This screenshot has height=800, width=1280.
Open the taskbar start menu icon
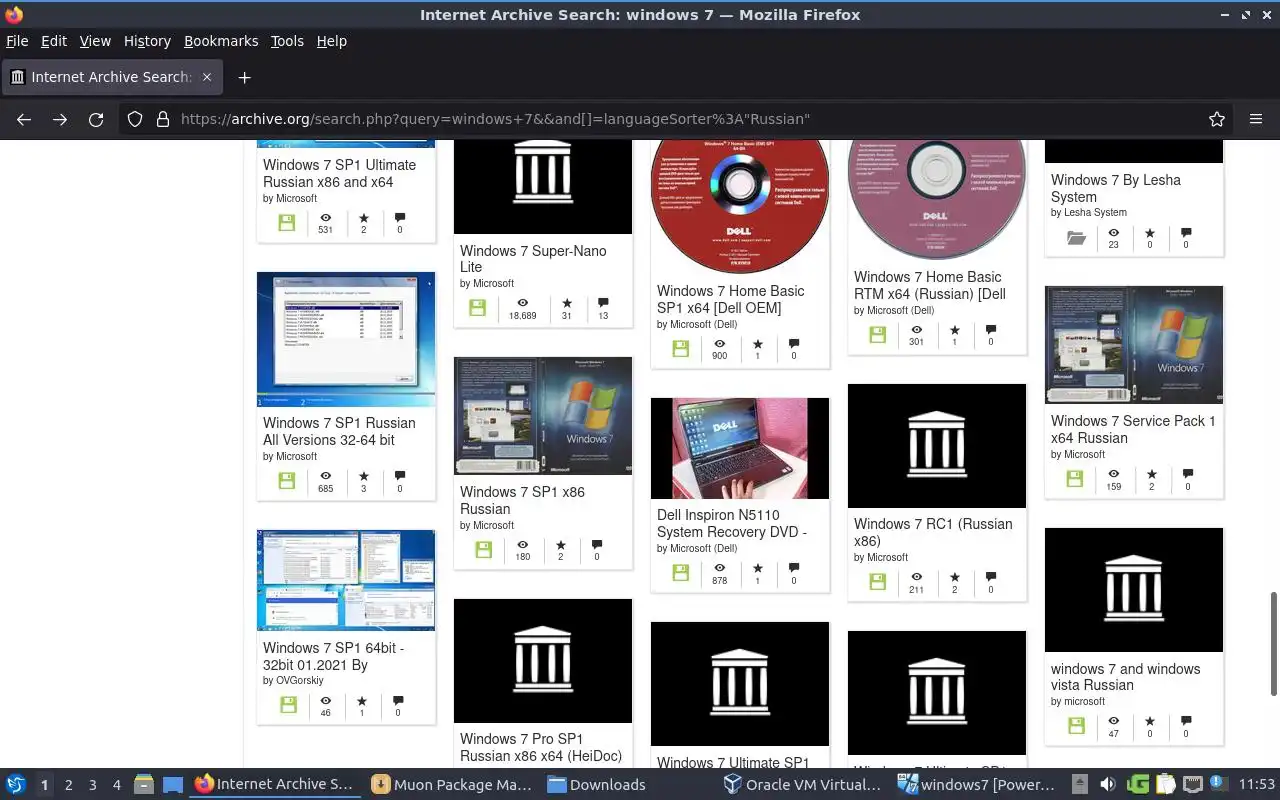click(x=16, y=784)
